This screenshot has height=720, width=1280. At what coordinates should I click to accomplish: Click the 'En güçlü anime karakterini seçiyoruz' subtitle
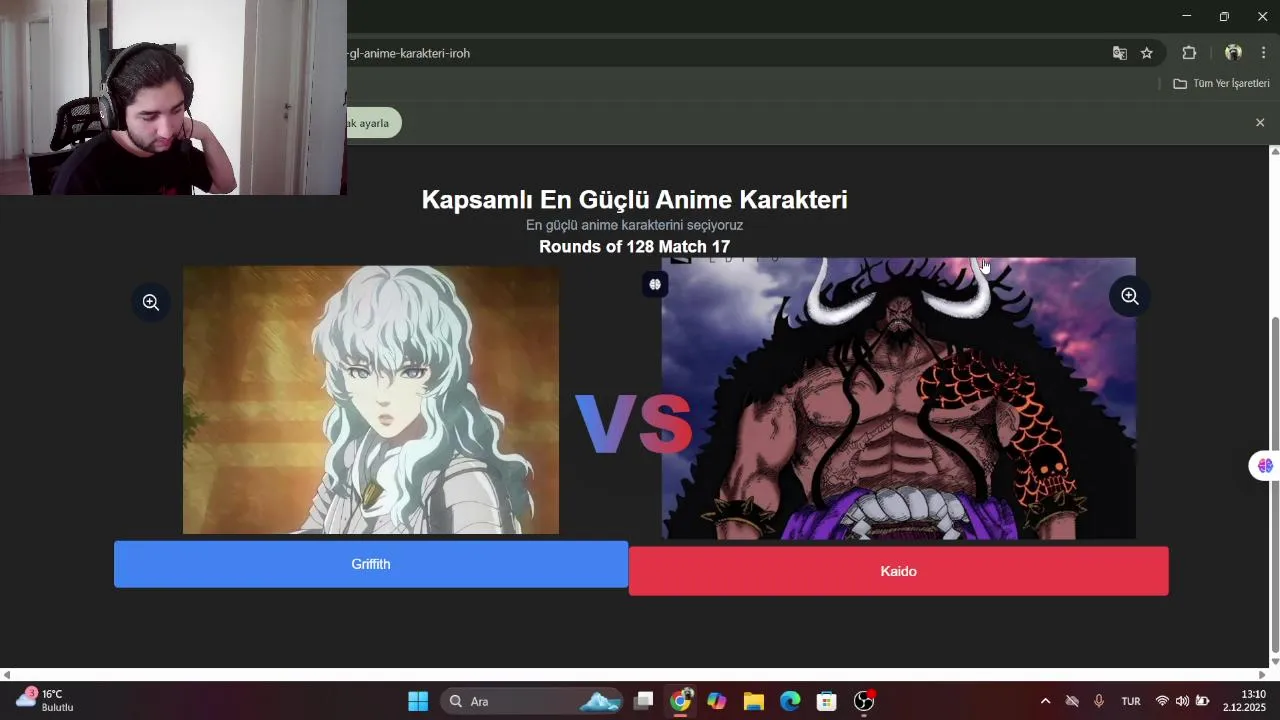point(634,225)
